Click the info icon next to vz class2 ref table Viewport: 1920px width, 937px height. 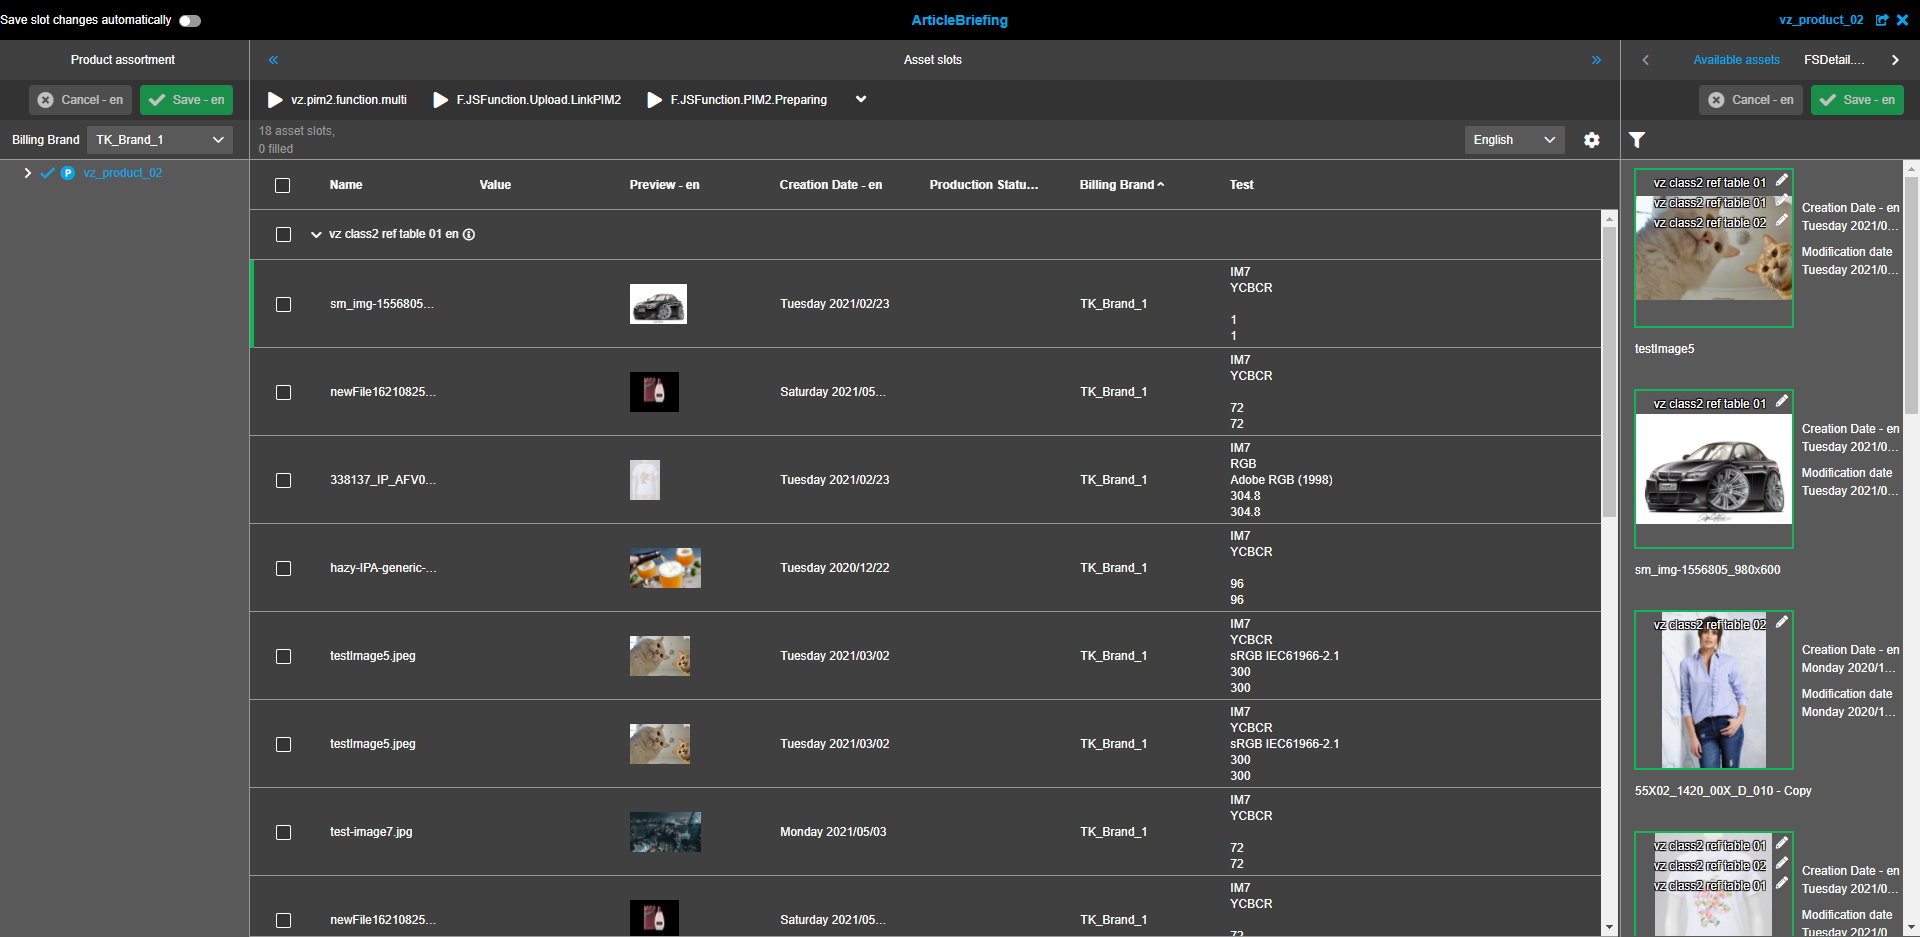(469, 234)
